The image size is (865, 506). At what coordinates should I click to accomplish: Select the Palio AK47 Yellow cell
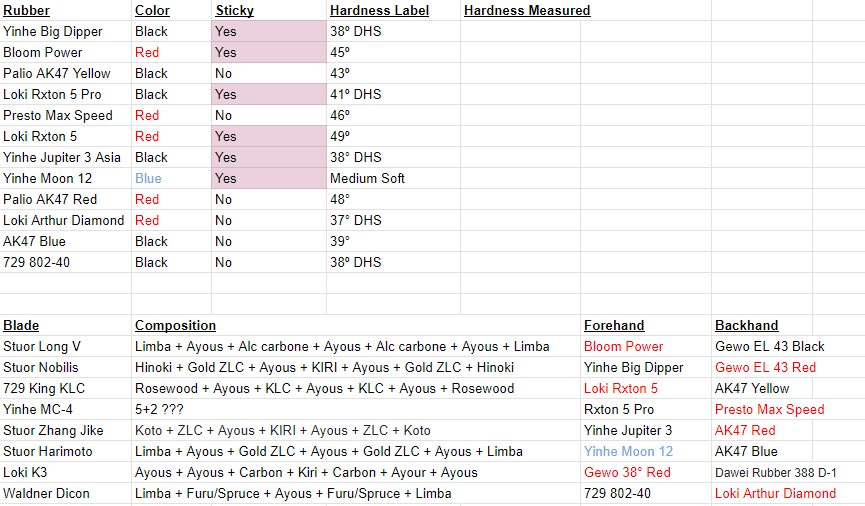click(66, 73)
